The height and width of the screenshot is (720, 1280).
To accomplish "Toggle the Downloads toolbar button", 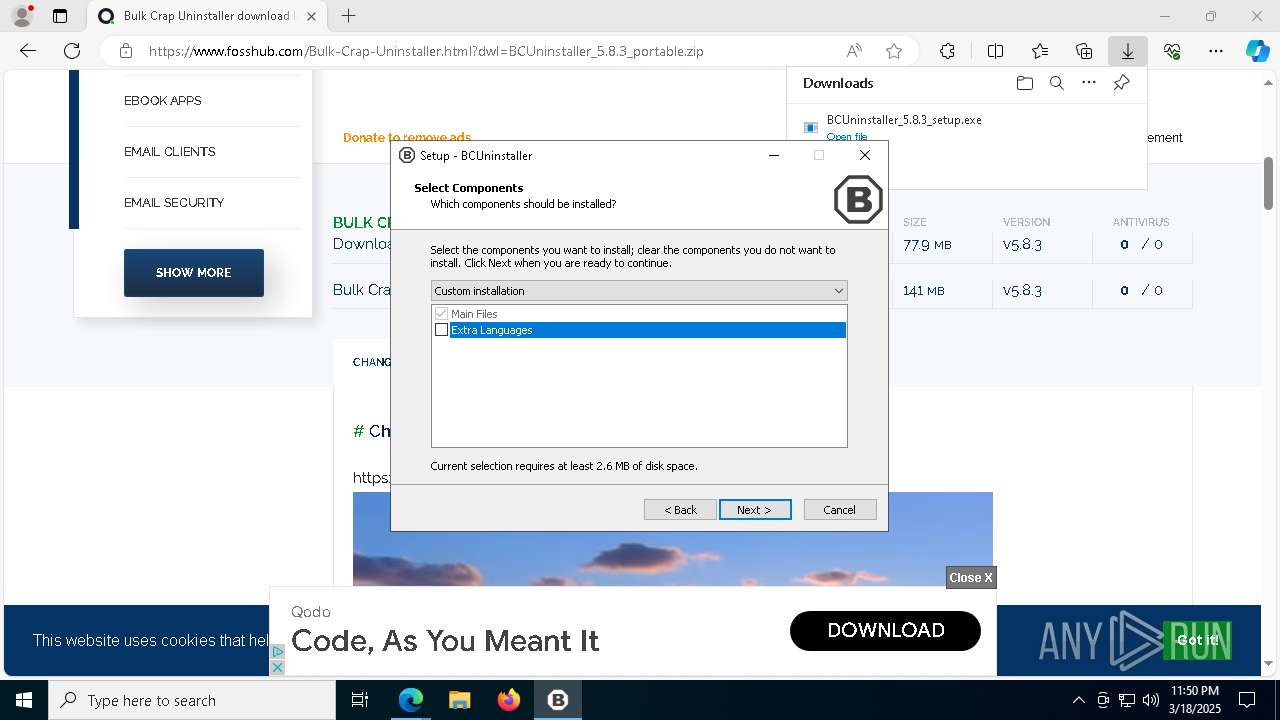I will (1128, 51).
